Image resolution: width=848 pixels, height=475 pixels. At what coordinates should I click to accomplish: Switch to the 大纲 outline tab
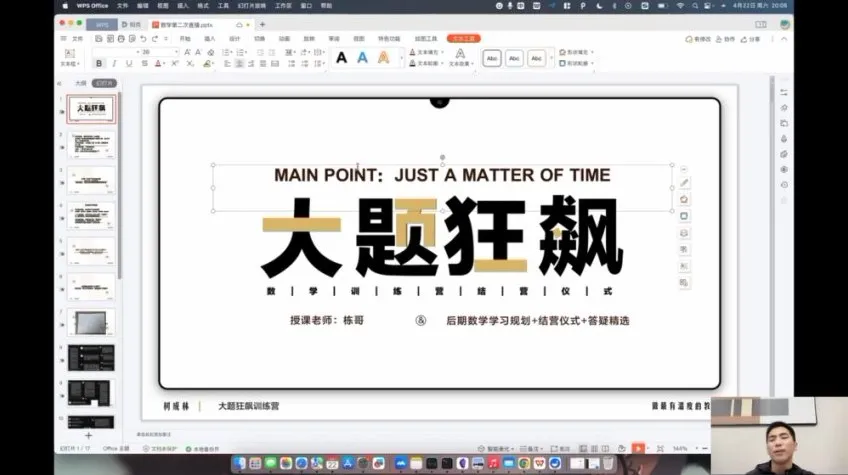80,83
